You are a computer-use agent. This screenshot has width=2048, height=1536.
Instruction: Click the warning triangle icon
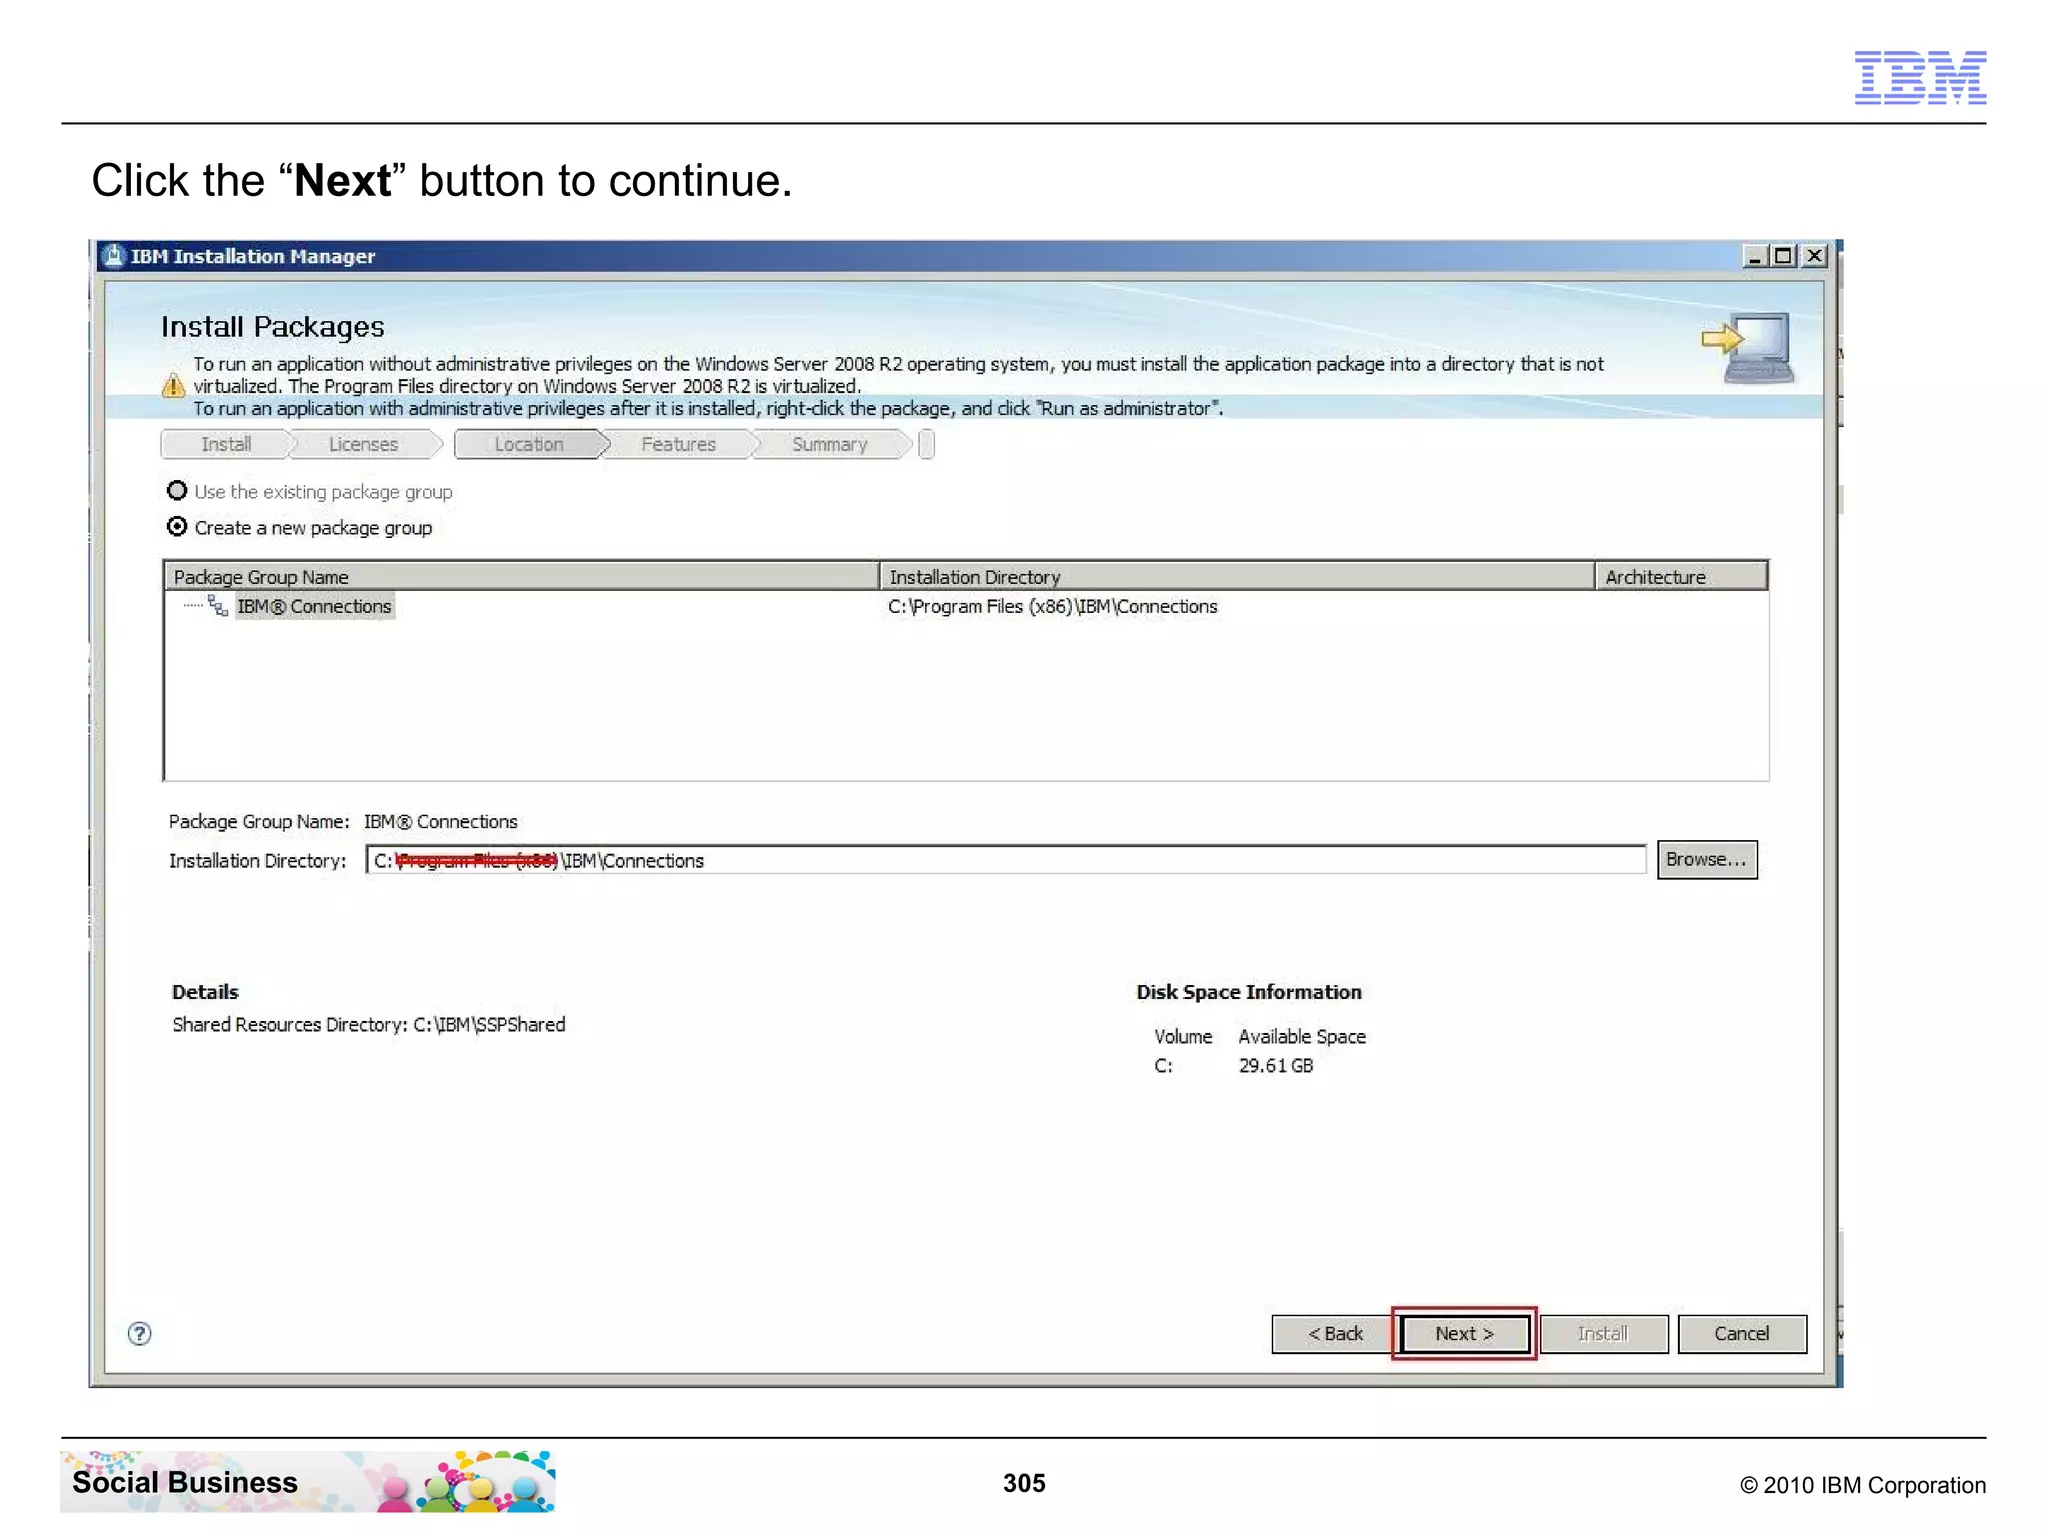click(173, 385)
